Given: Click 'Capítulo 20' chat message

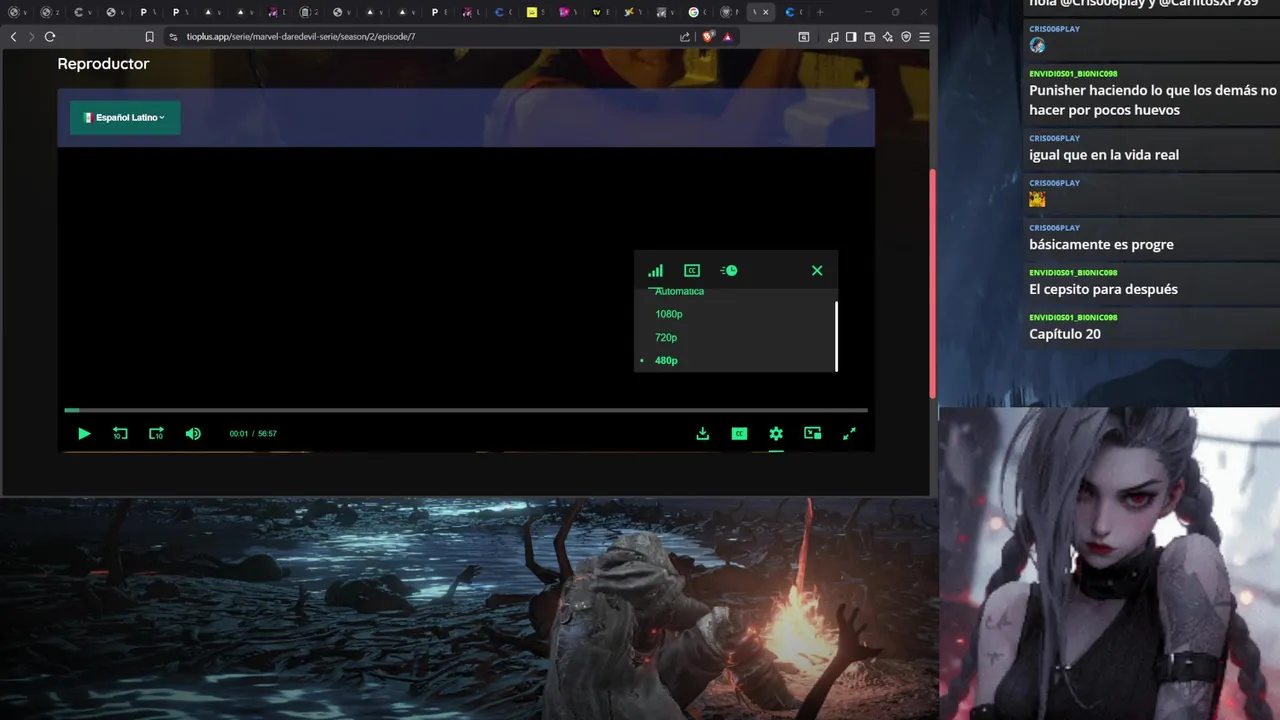Looking at the screenshot, I should [1065, 334].
